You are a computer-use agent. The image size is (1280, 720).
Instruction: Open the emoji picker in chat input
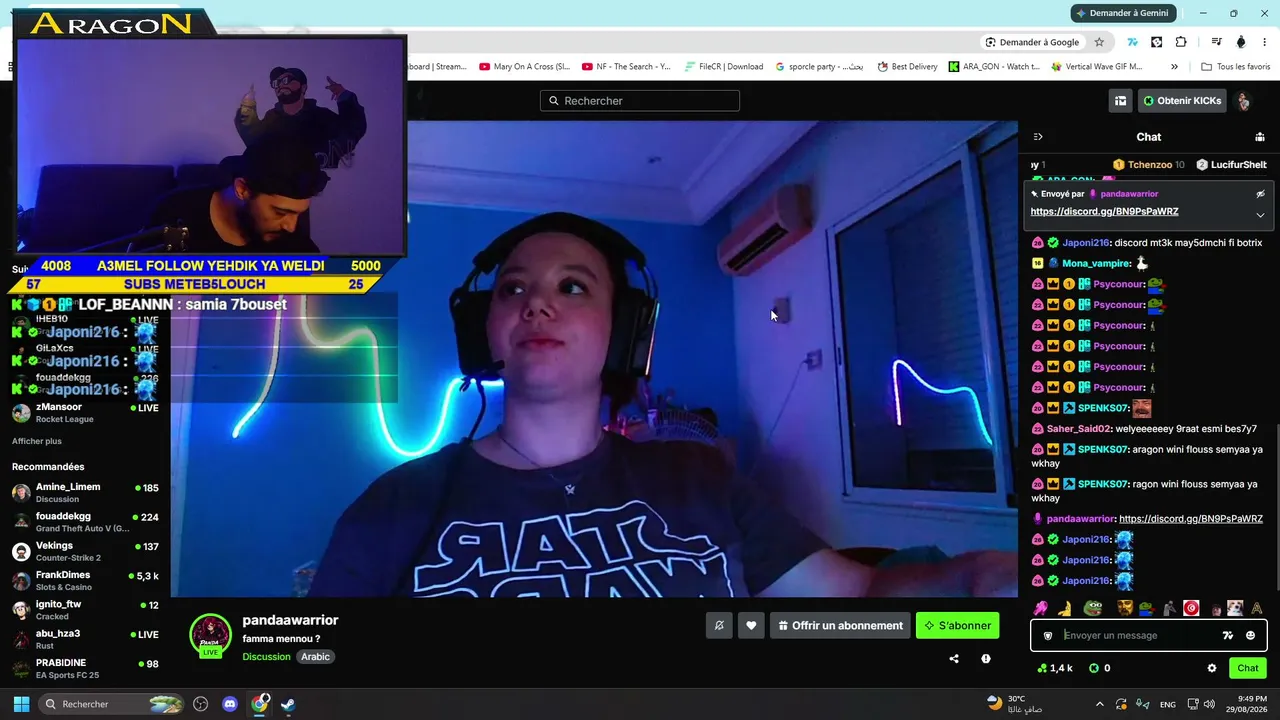point(1250,635)
